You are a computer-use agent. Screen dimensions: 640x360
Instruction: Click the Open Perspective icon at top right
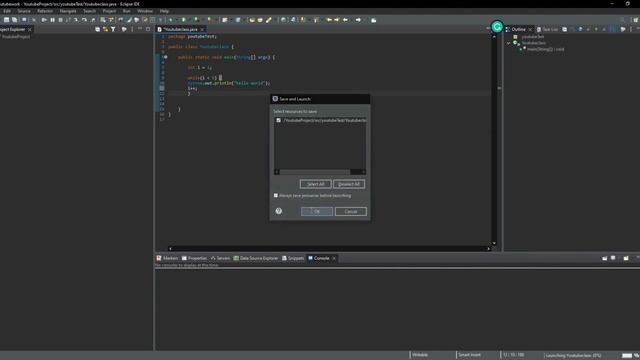(x=636, y=20)
